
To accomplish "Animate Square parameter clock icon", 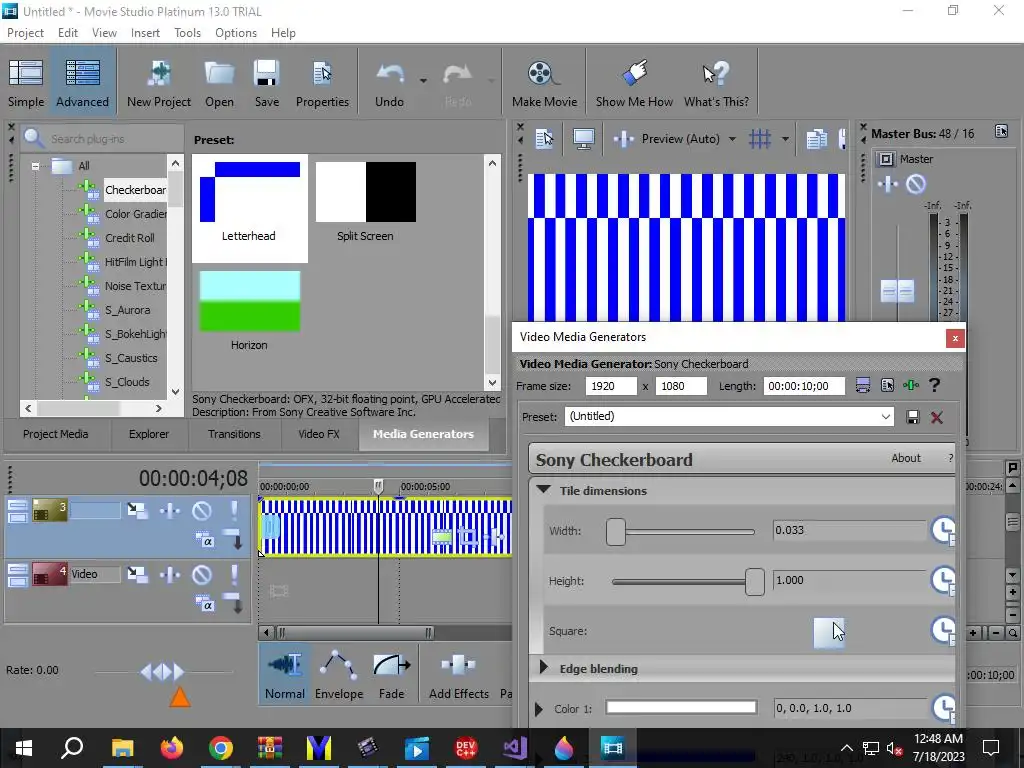I will point(943,630).
